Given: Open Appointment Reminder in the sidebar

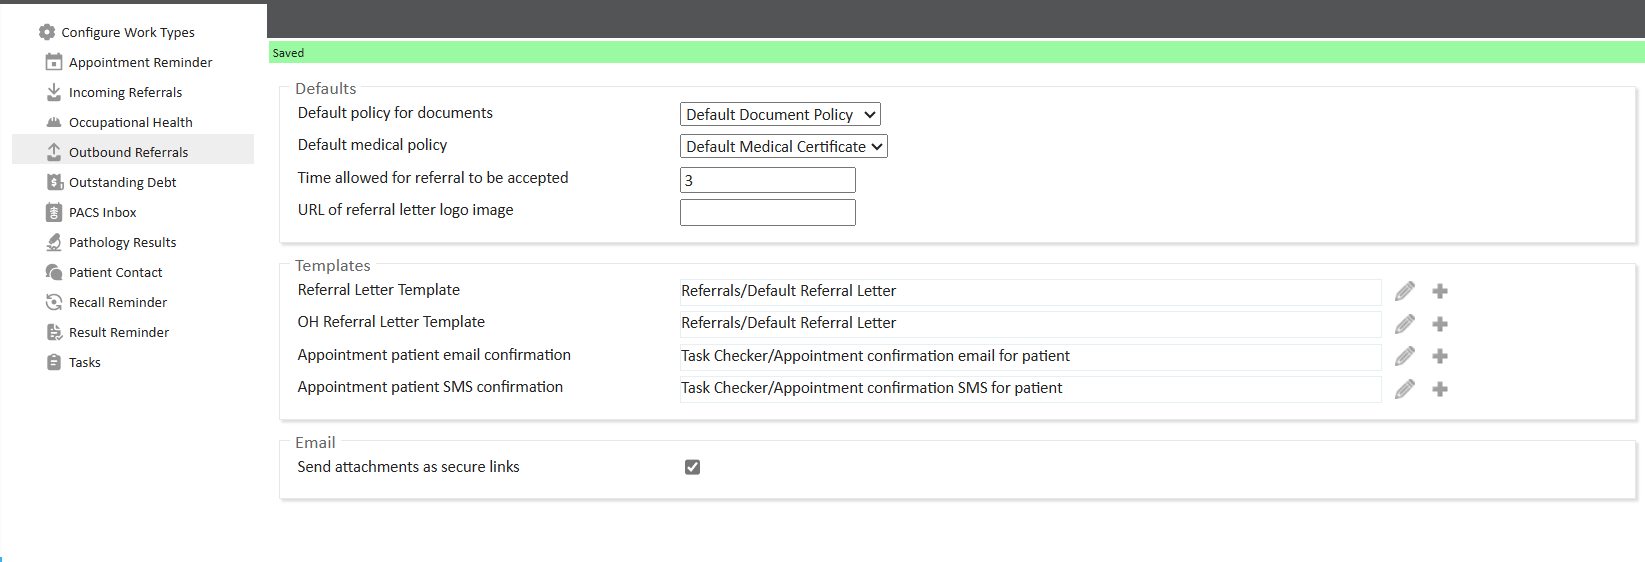Looking at the screenshot, I should (x=140, y=62).
